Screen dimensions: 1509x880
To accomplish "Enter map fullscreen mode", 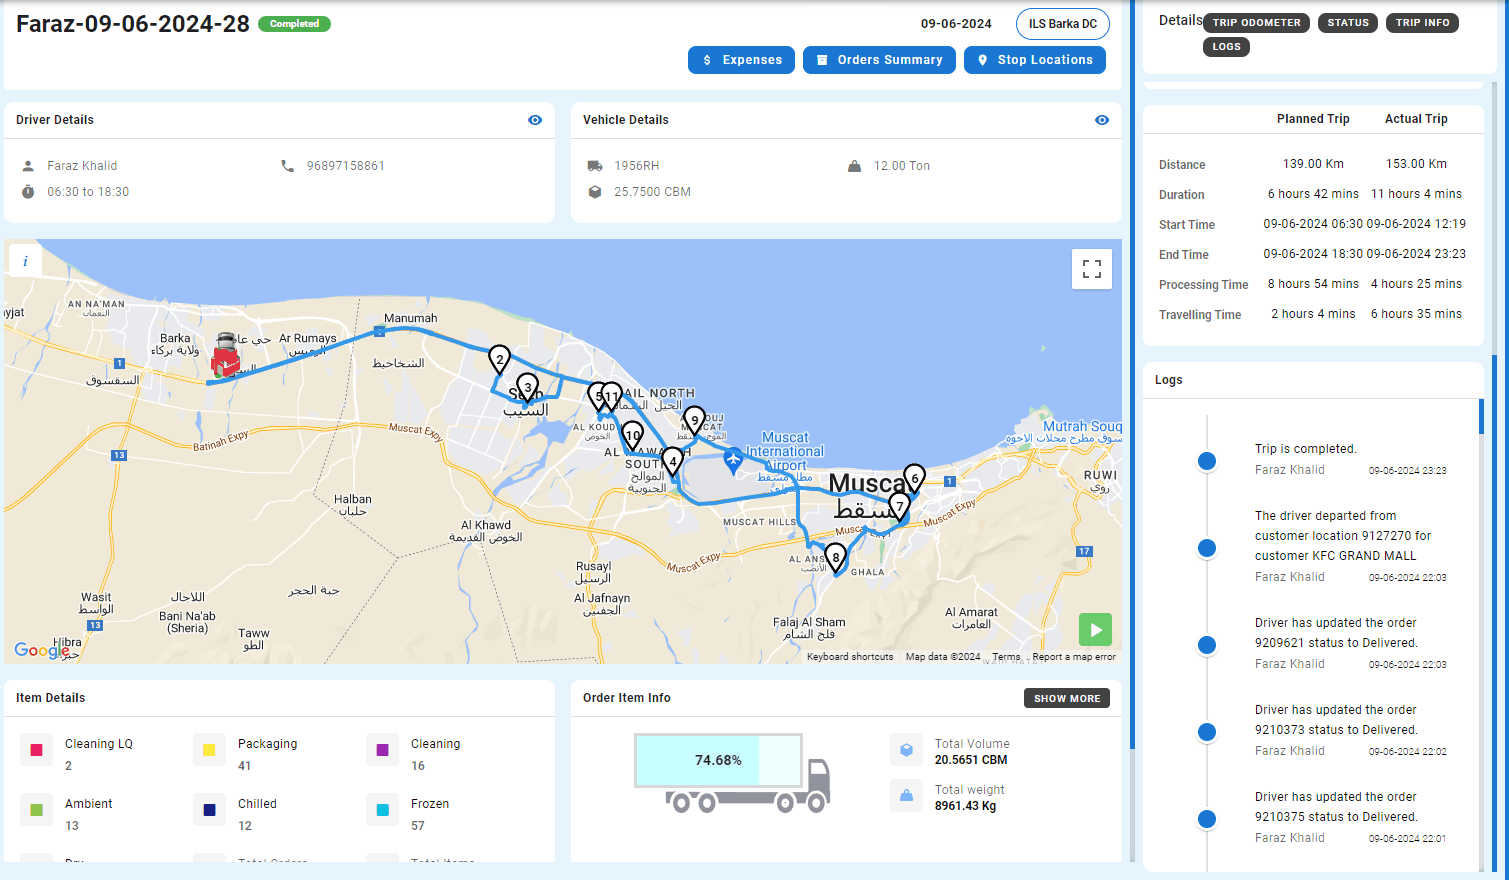I will (1092, 269).
